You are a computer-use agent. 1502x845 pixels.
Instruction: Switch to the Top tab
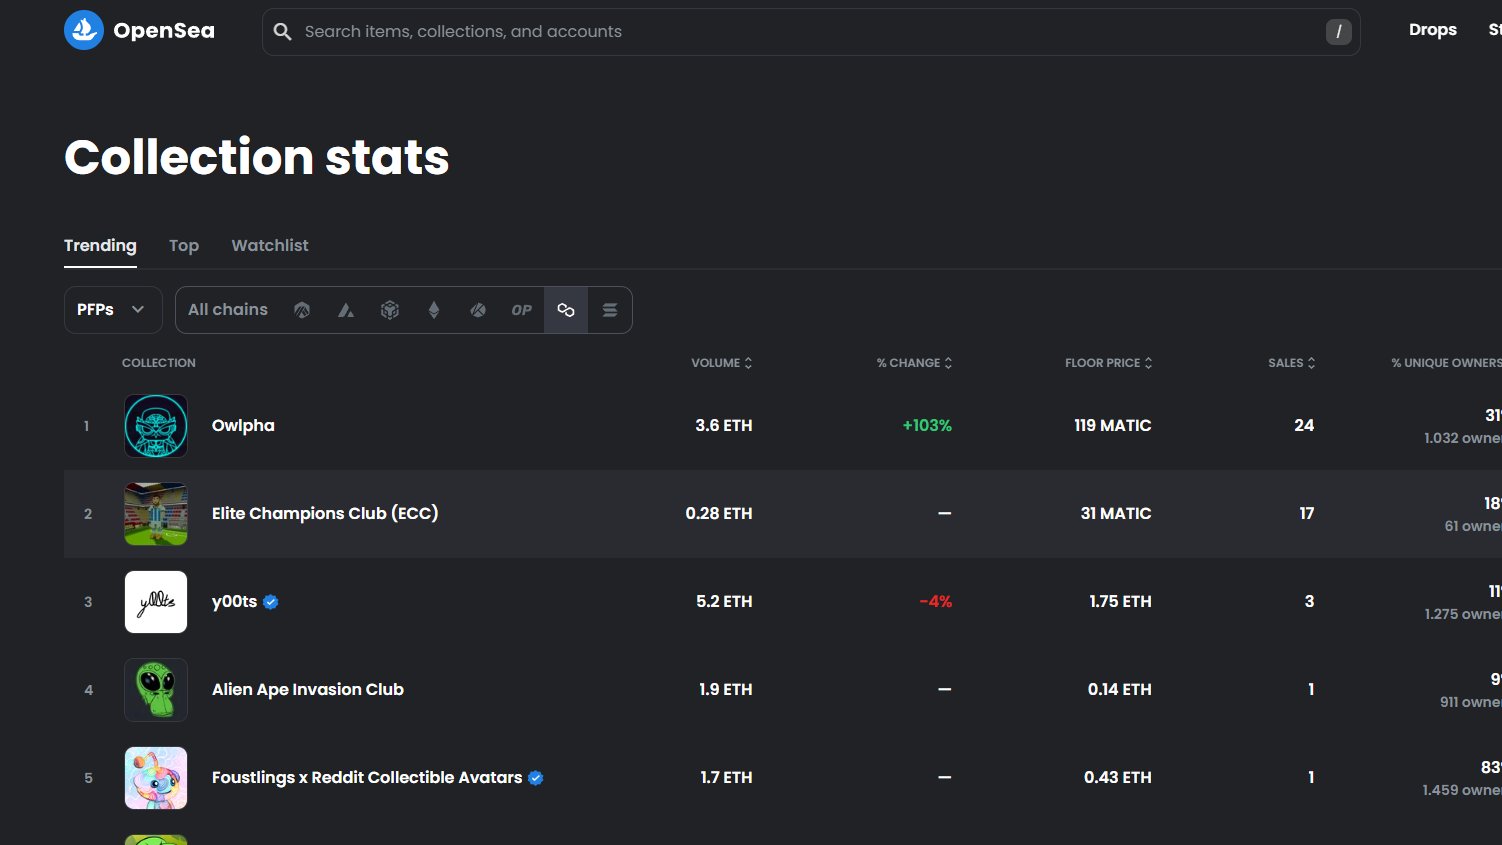click(184, 245)
